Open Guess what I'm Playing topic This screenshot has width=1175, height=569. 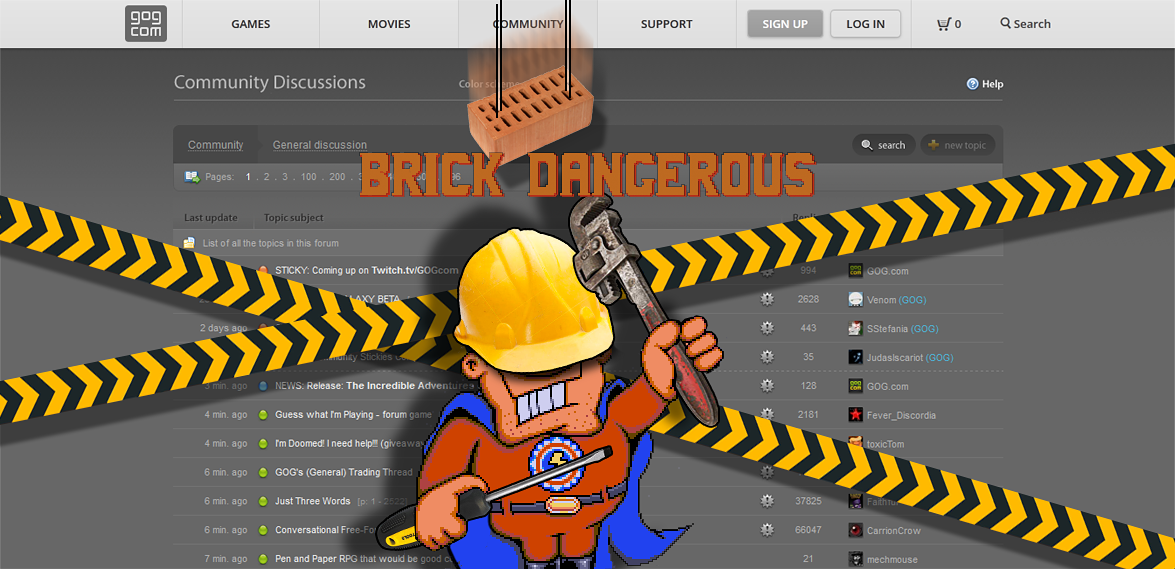pos(354,415)
